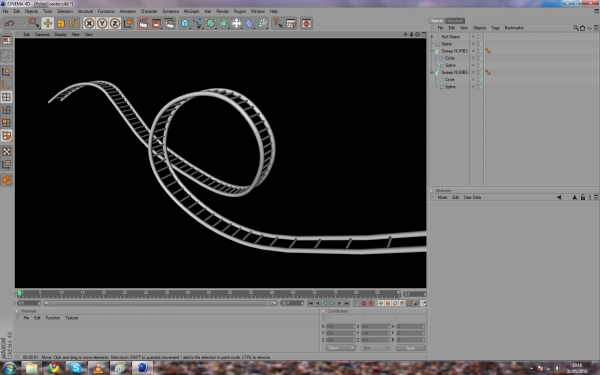Click the green timeline playhead marker
The width and height of the screenshot is (600, 375).
[x=20, y=293]
